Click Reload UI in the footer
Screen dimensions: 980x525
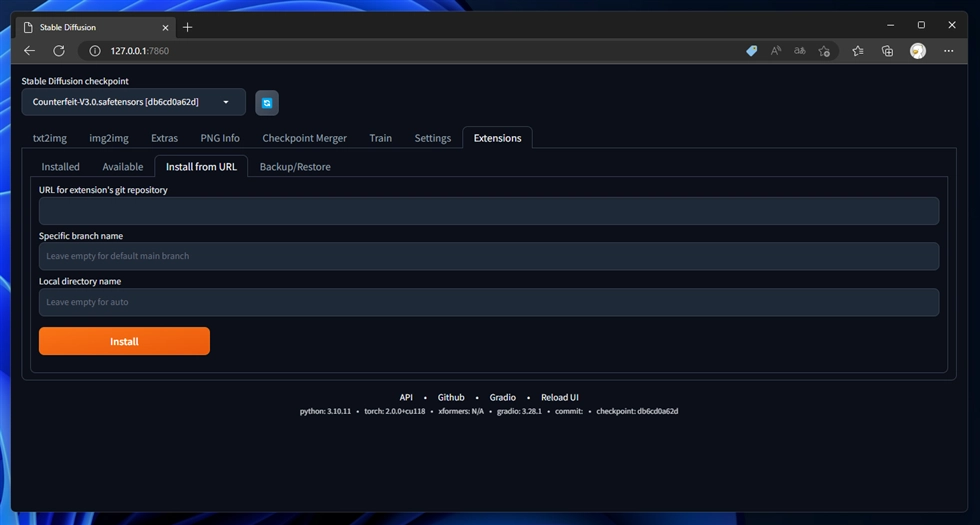[560, 398]
